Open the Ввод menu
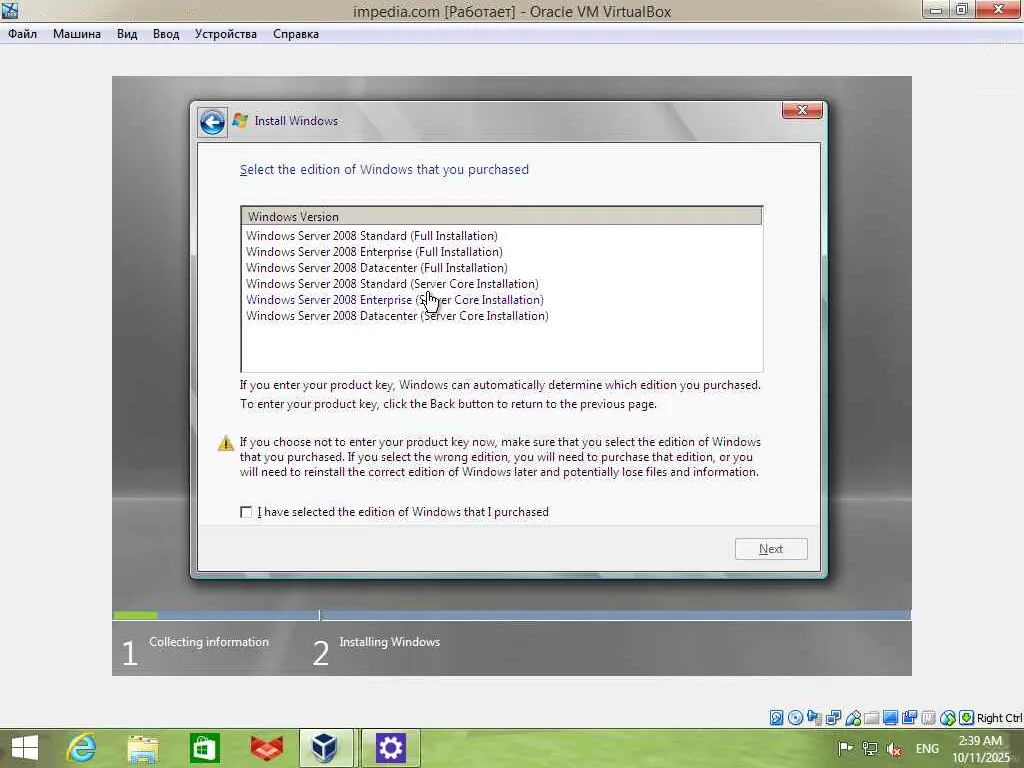 click(166, 34)
